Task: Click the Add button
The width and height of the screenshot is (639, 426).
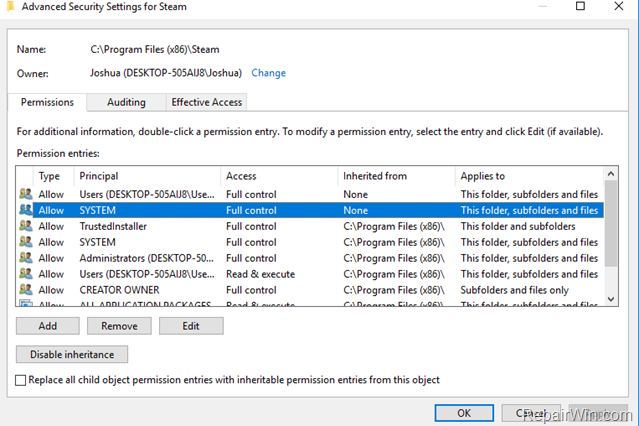Action: (48, 326)
